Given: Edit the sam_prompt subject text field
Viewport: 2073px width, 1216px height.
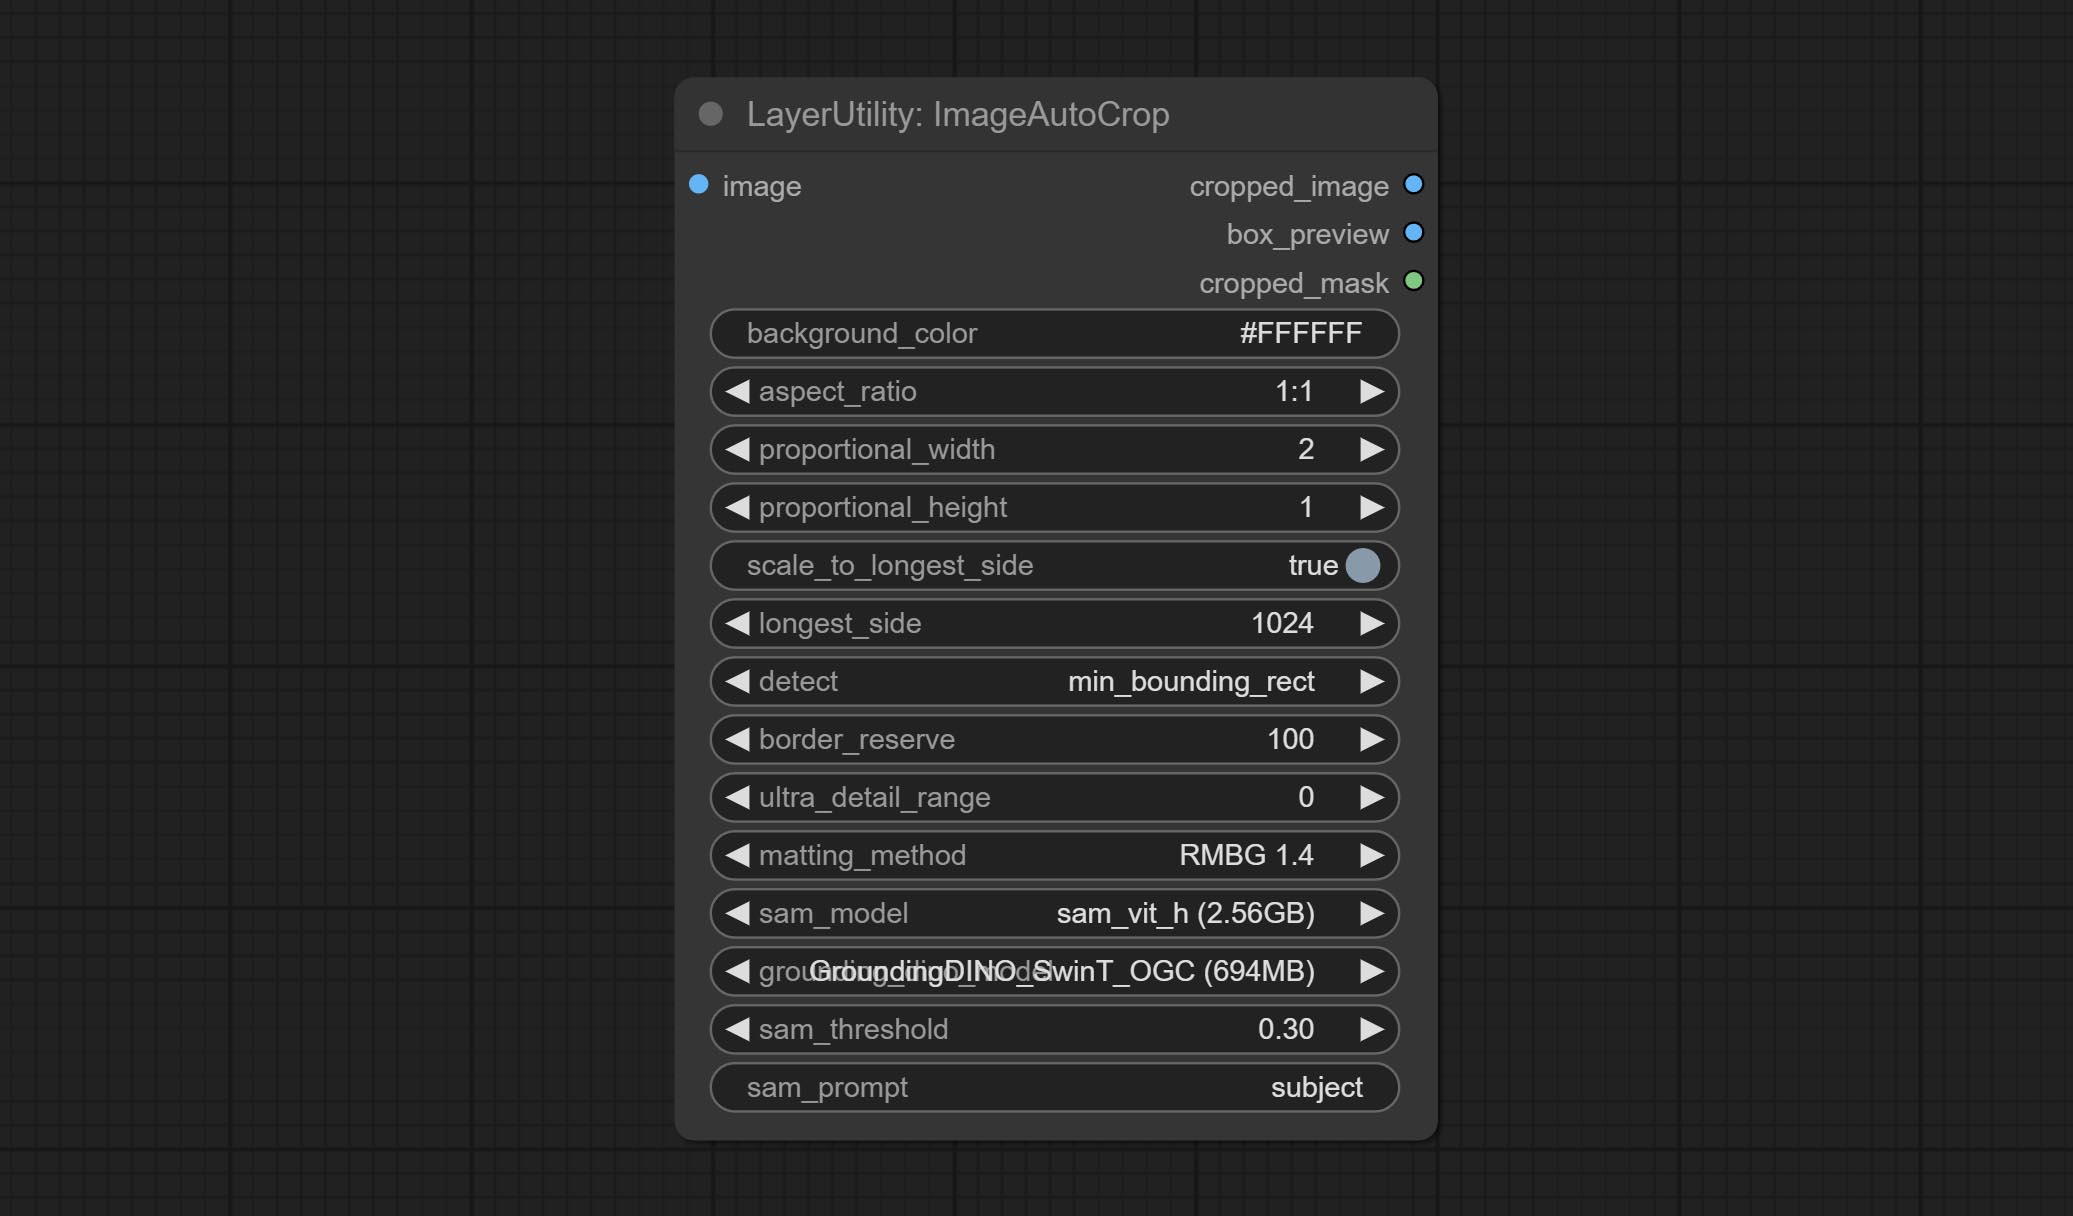Looking at the screenshot, I should pyautogui.click(x=1054, y=1088).
